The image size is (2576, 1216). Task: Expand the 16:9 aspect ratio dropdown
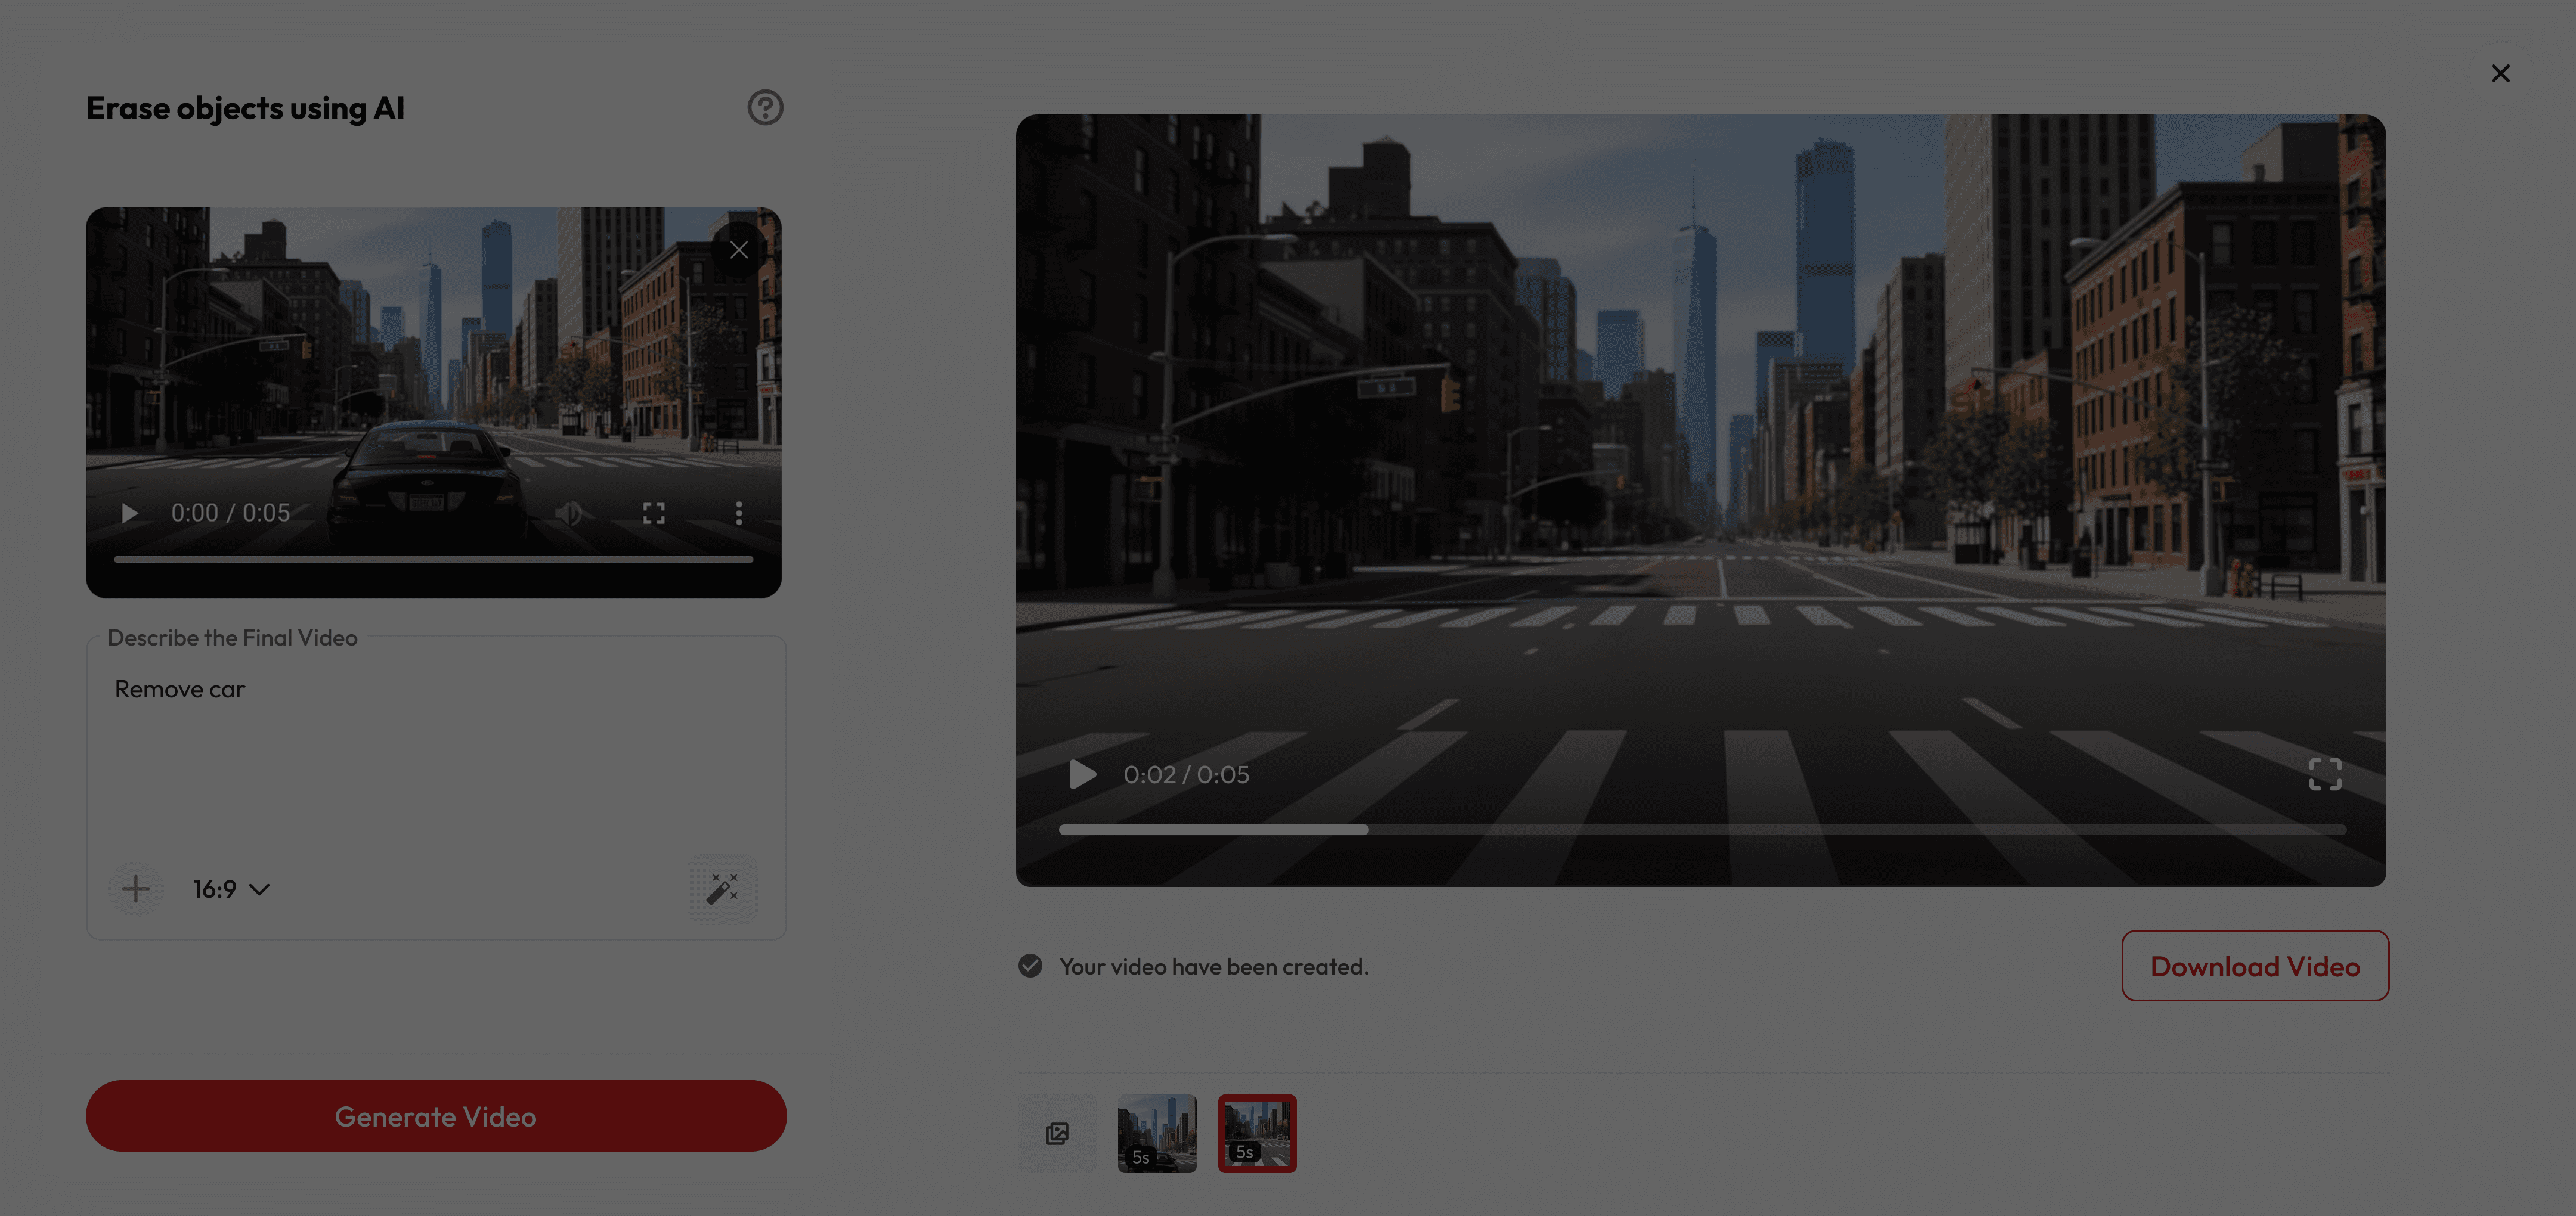(231, 889)
